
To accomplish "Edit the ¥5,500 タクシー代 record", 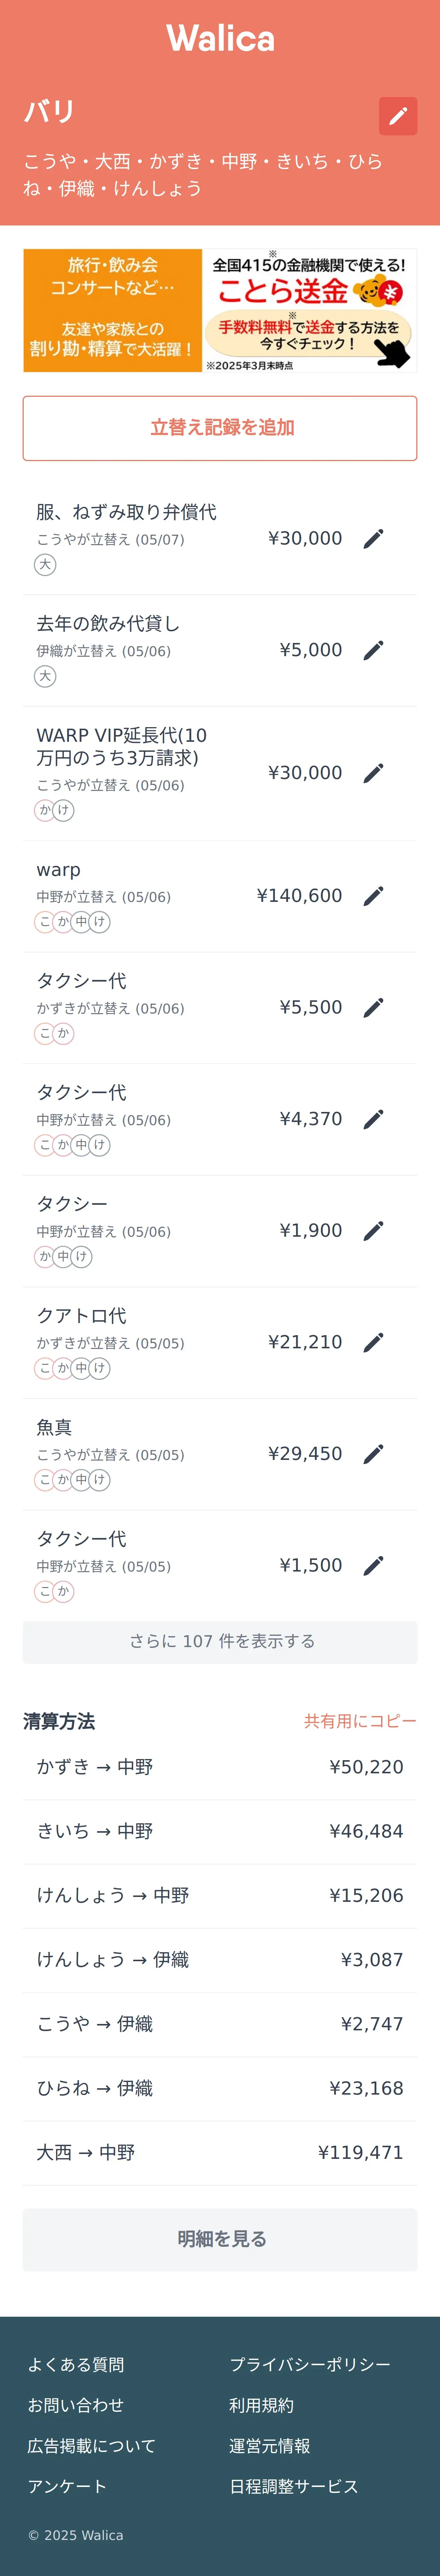I will (373, 1007).
